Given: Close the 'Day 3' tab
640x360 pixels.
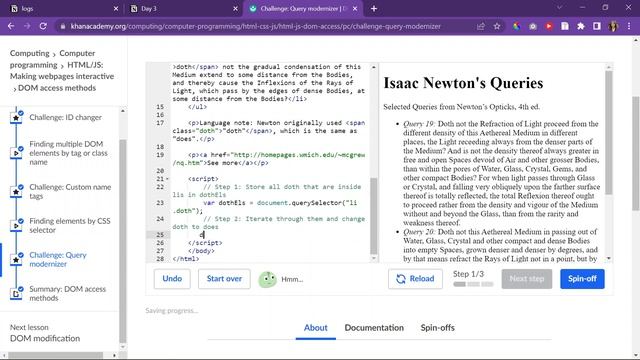Looking at the screenshot, I should 236,8.
